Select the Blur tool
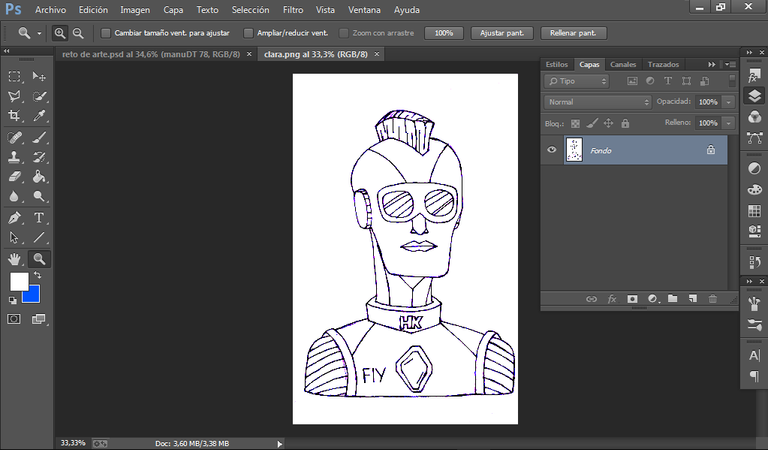The width and height of the screenshot is (768, 450). 14,196
